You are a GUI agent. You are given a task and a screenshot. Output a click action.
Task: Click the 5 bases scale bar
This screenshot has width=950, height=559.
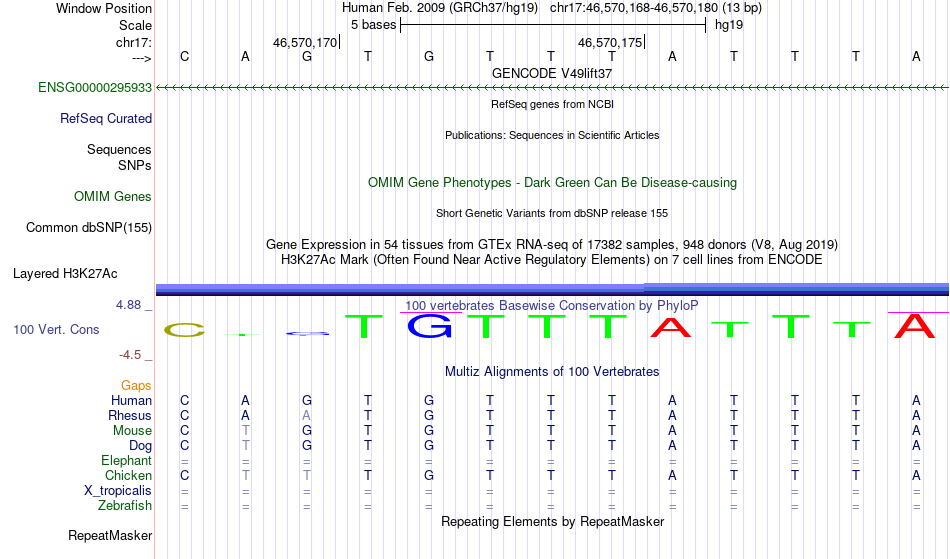pos(553,25)
